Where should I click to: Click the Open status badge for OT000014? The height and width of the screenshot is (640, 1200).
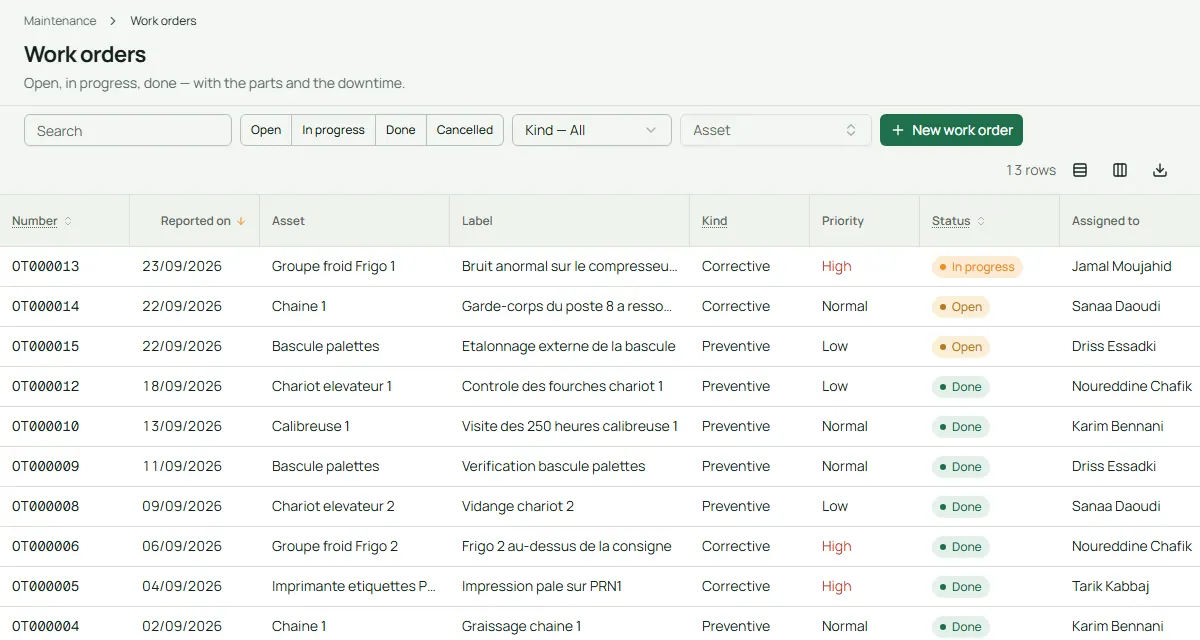tap(961, 307)
